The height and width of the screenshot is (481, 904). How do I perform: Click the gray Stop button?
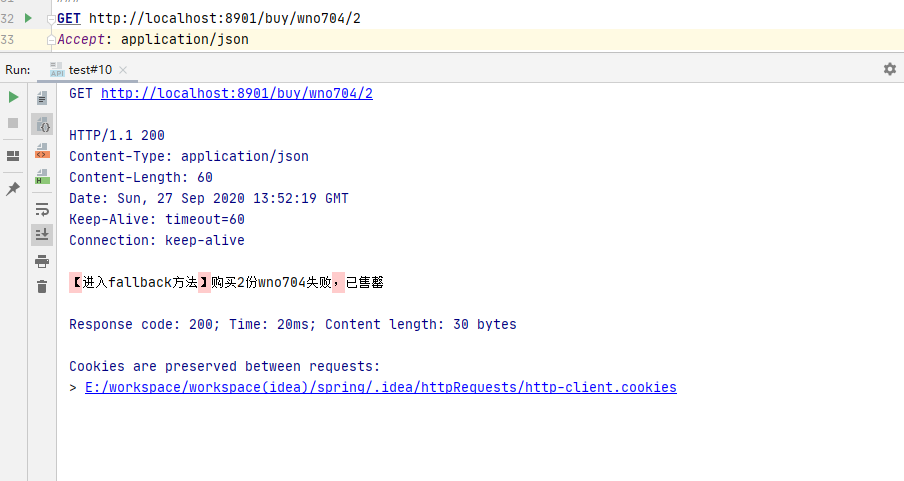(13, 123)
